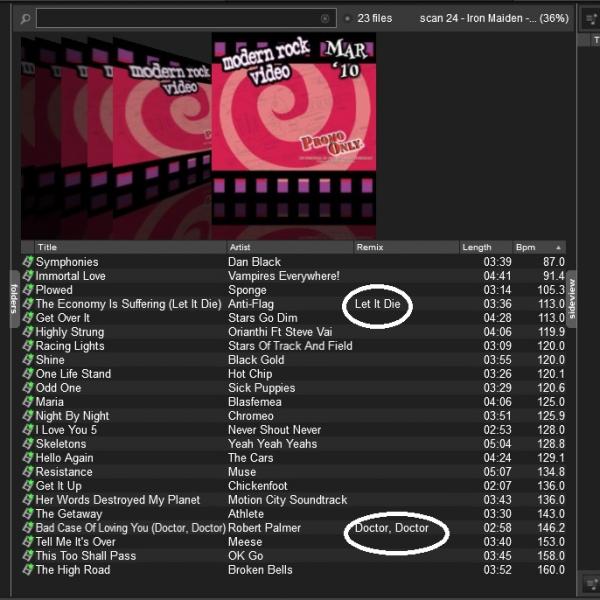600x600 pixels.
Task: Click the file icon next to Get It Up
Action: (28, 486)
